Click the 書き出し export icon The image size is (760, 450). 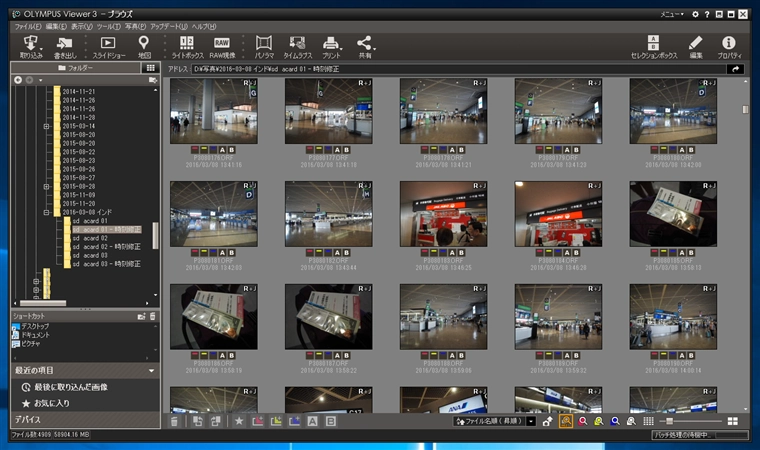click(x=65, y=47)
